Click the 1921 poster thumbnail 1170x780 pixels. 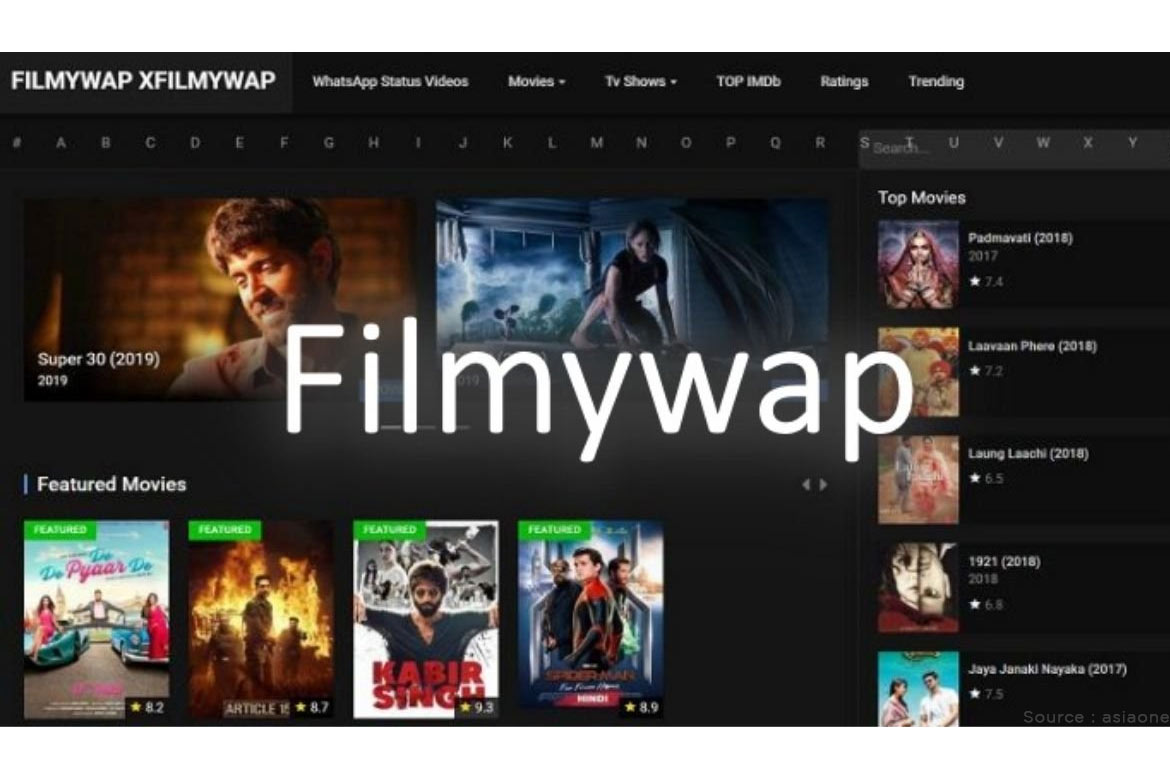coord(918,587)
